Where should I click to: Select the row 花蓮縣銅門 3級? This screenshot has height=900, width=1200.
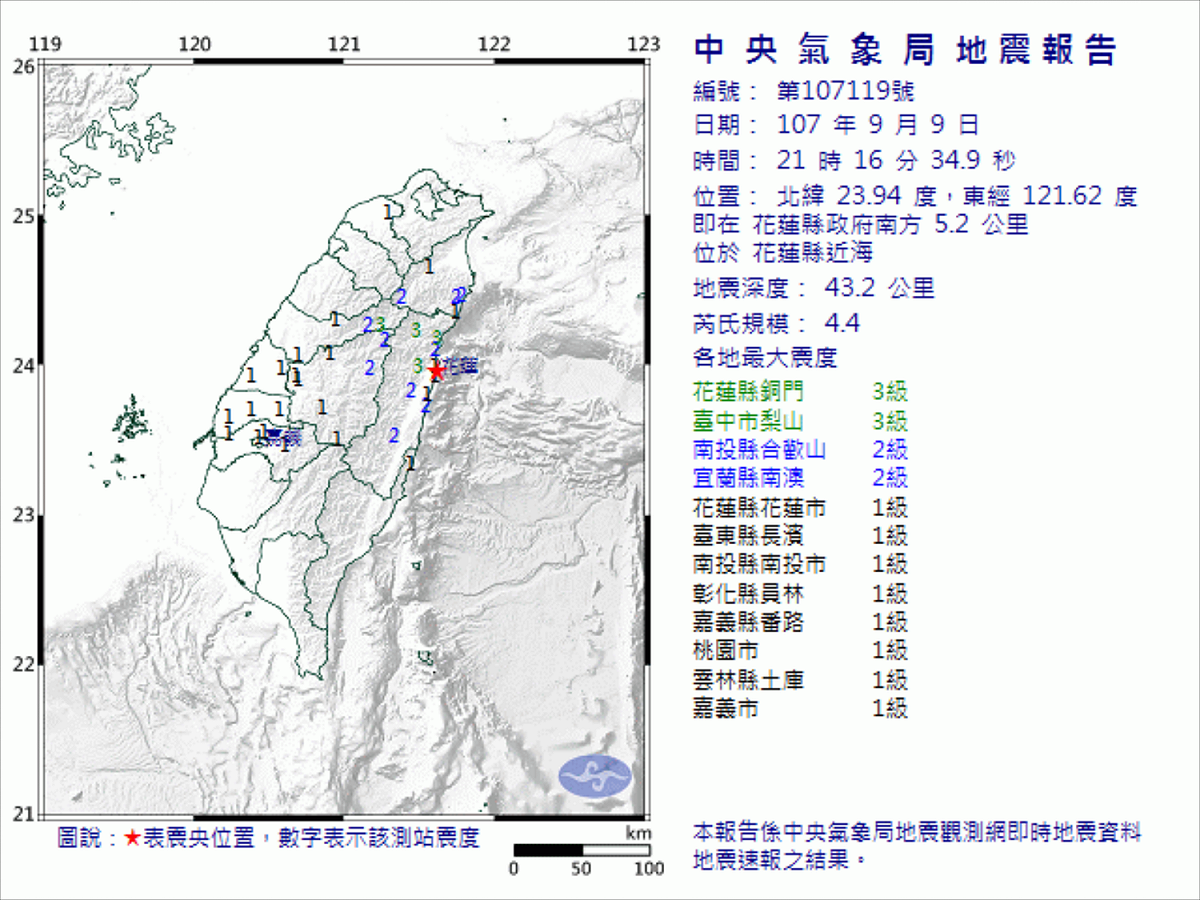800,391
